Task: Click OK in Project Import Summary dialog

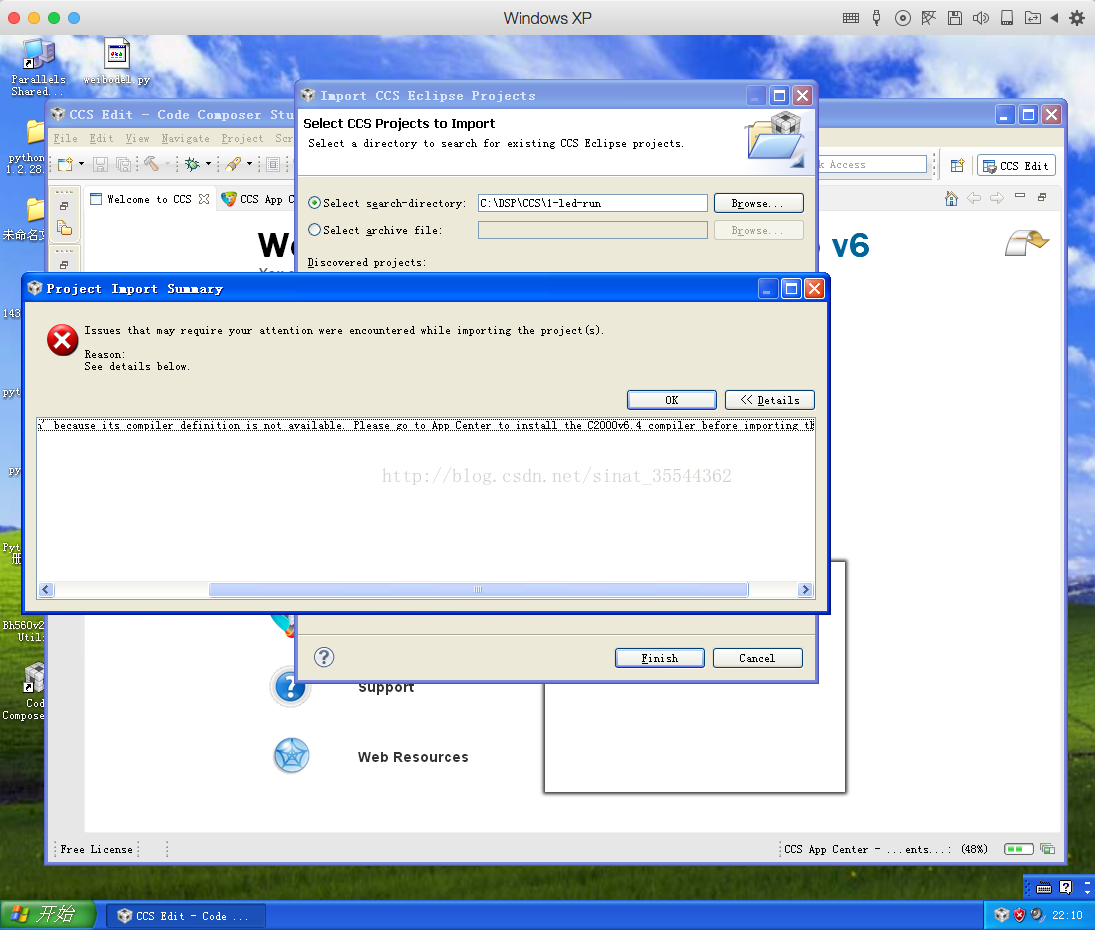Action: pyautogui.click(x=671, y=400)
